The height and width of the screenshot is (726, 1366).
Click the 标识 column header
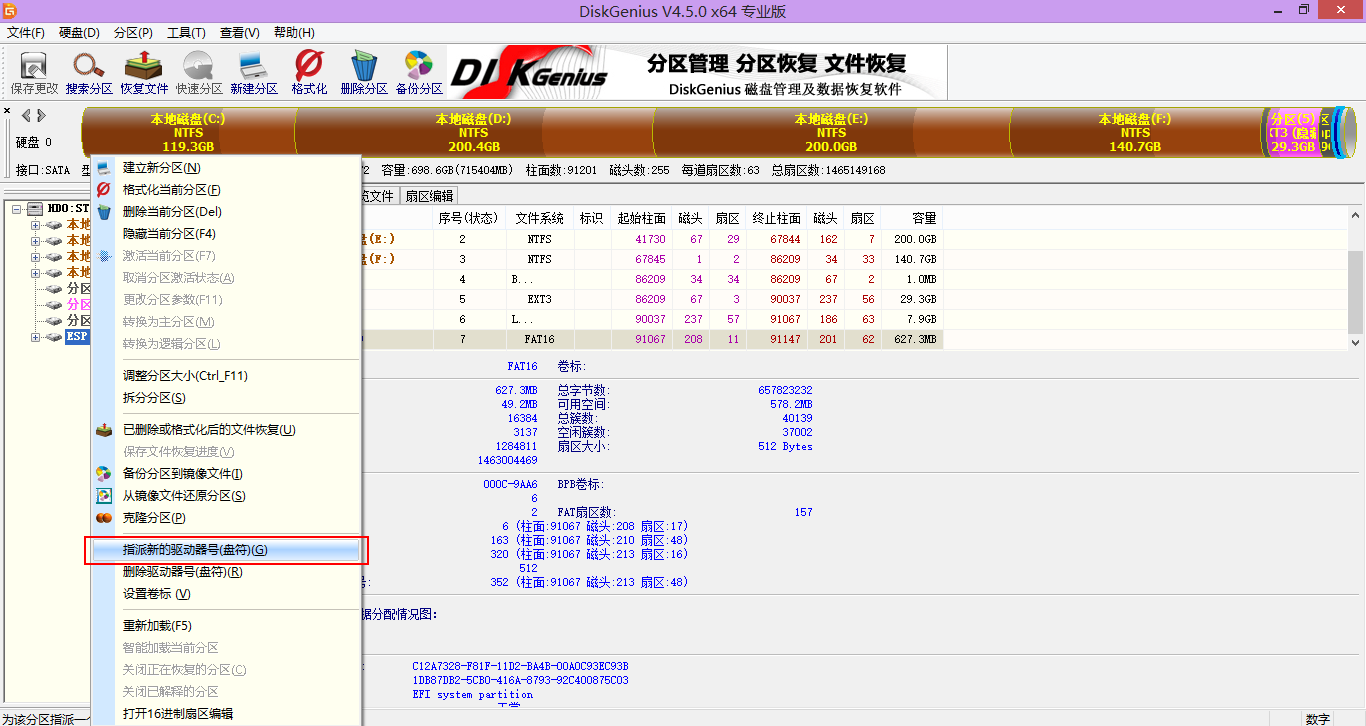click(x=593, y=218)
